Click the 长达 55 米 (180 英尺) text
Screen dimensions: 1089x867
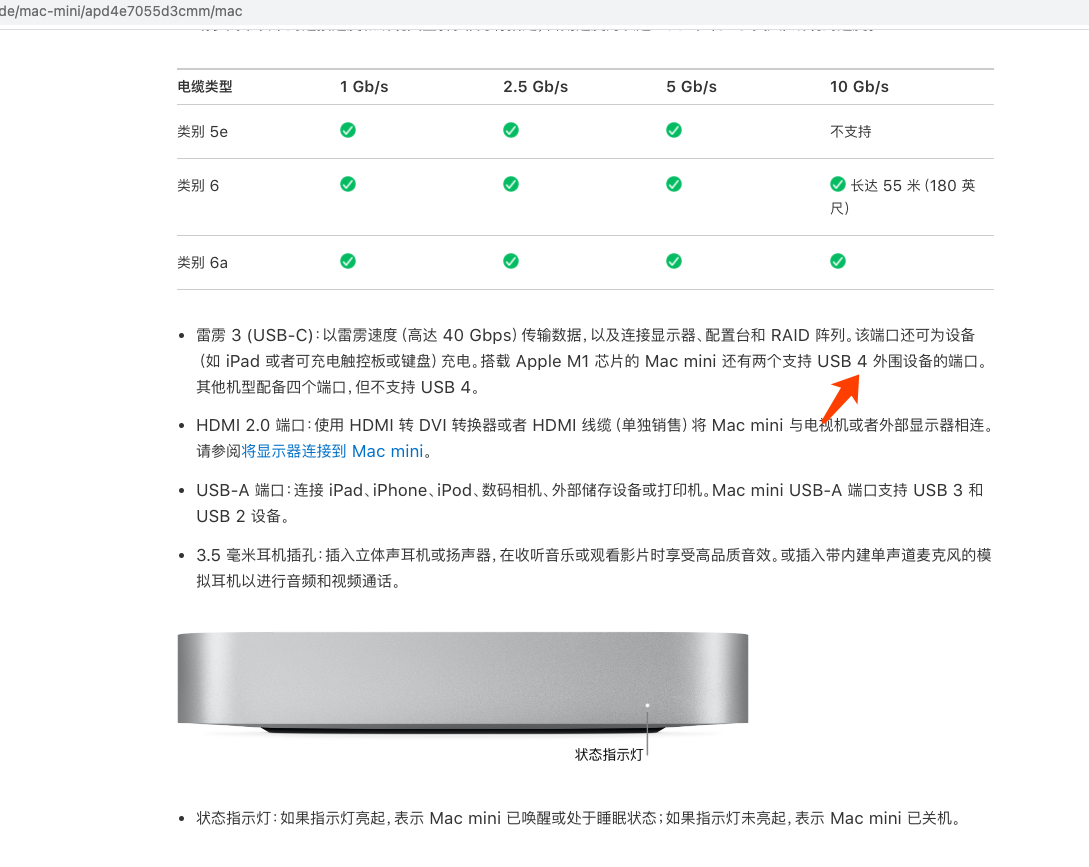coord(903,197)
